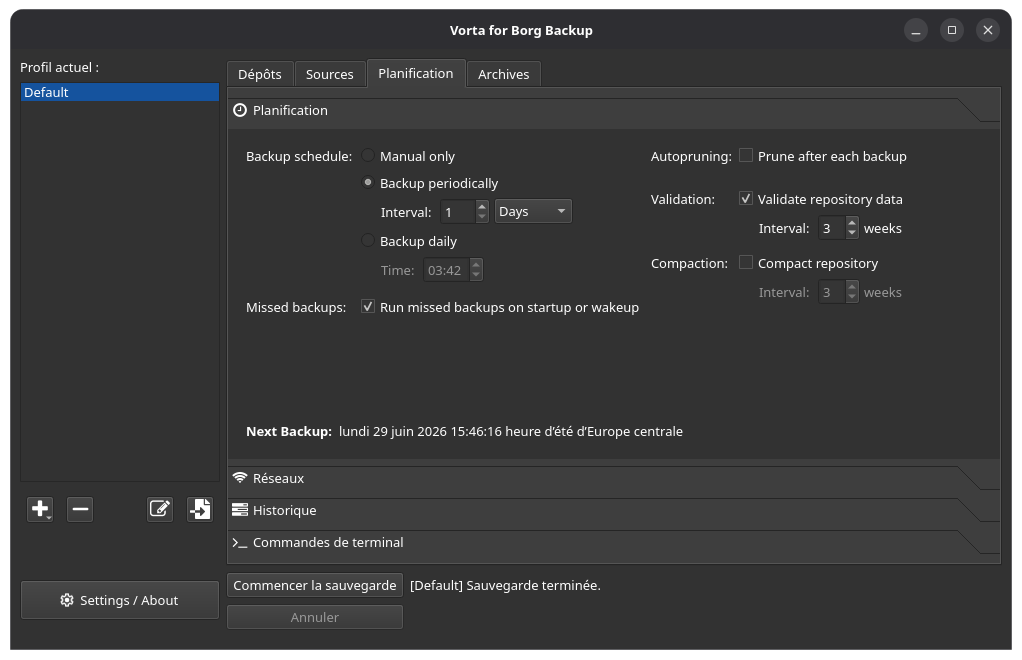Increase the backup interval with up arrow
The width and height of the screenshot is (1022, 660).
point(482,206)
